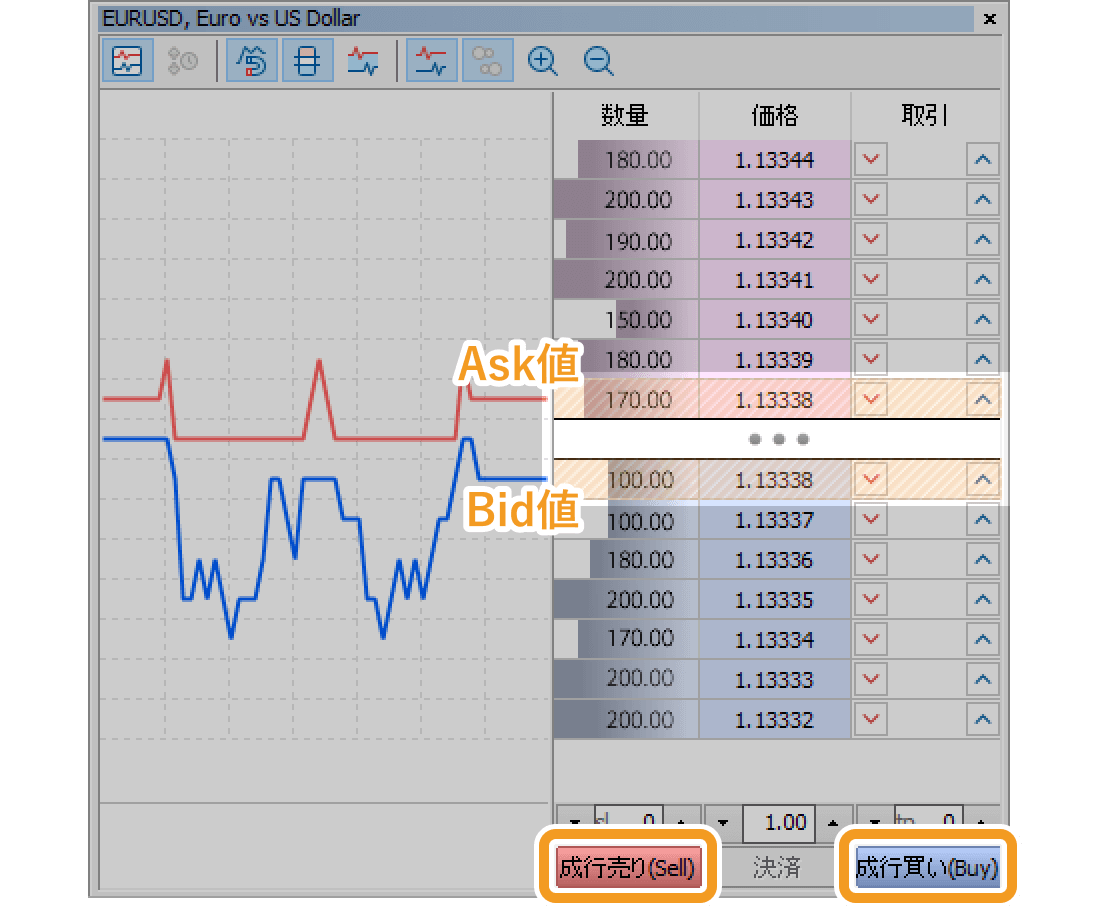Decrease the tp take profit value
The image size is (1100, 908).
click(x=874, y=822)
